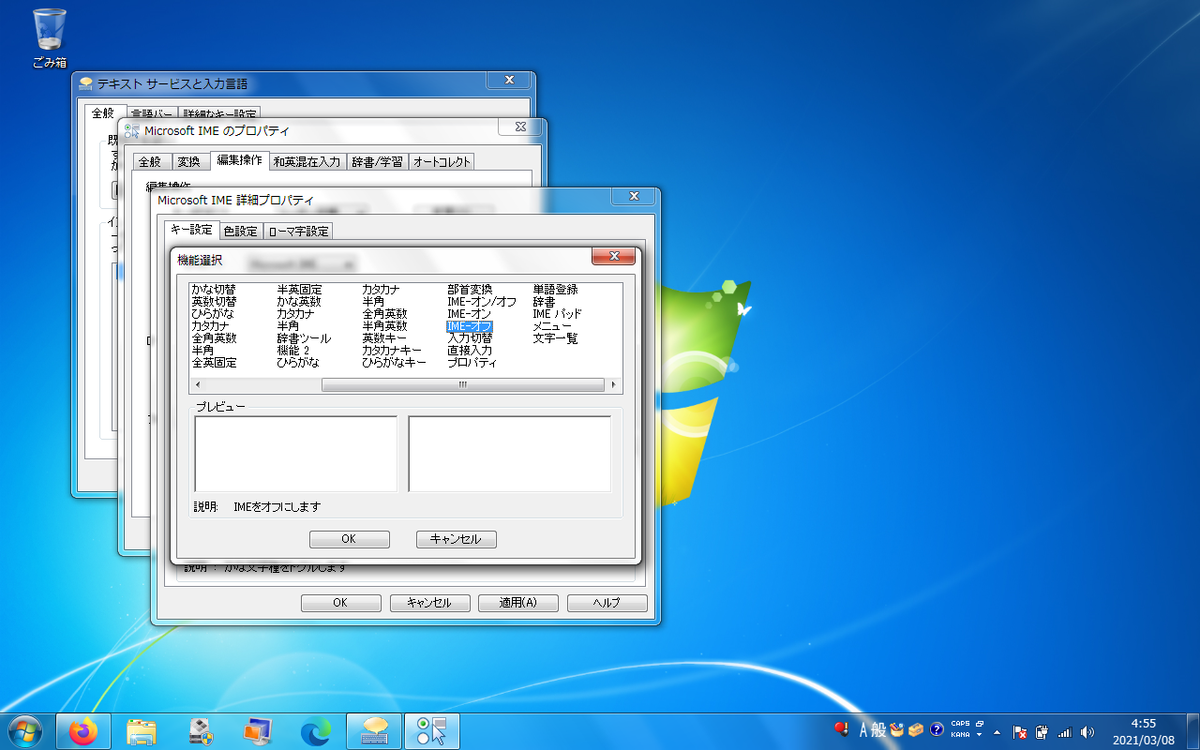Launch Firefox from the taskbar
1200x750 pixels.
84,732
